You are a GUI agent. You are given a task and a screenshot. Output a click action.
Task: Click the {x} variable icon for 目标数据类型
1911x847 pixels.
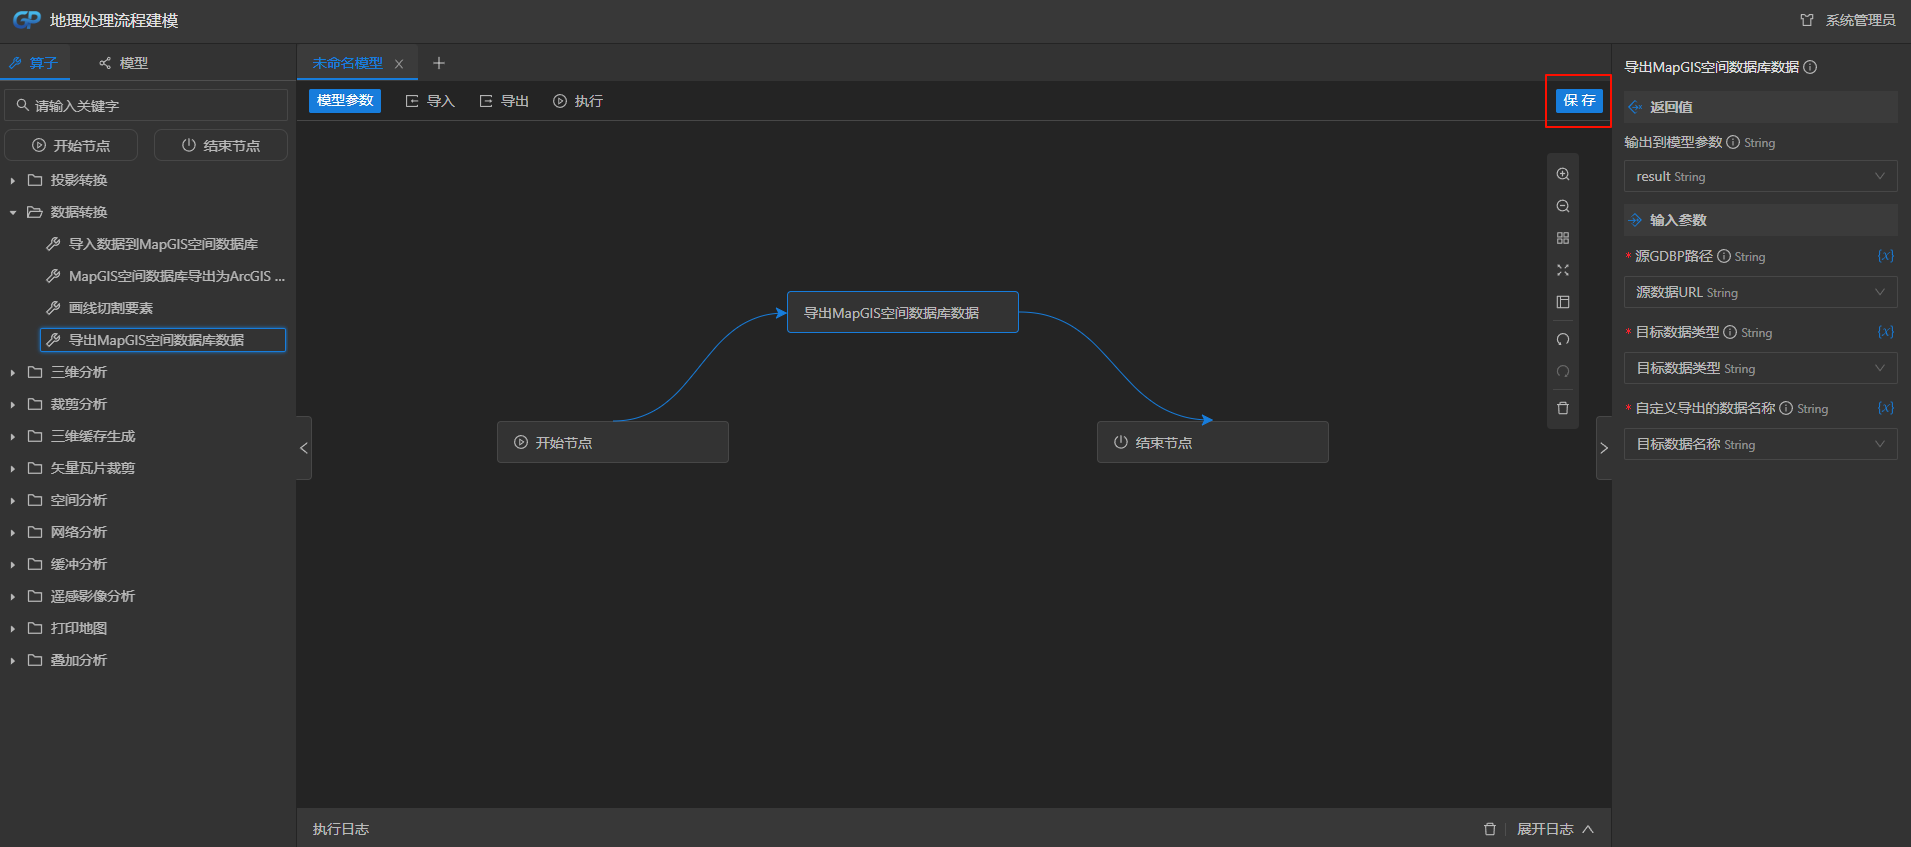point(1885,332)
